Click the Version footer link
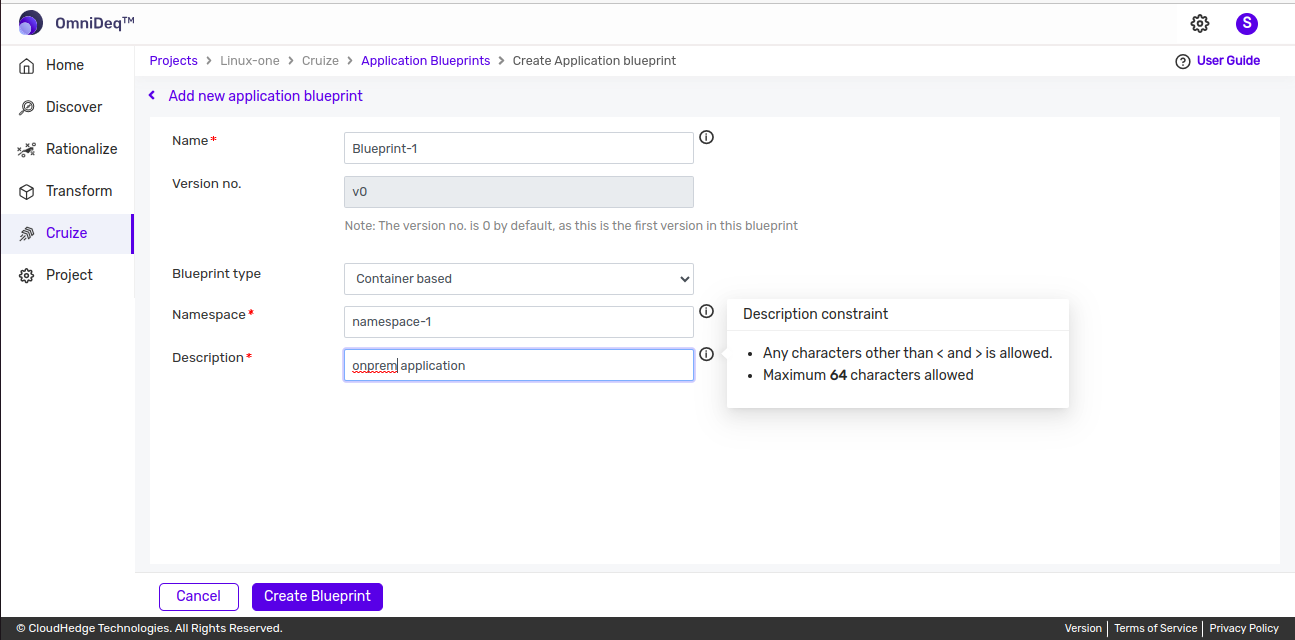 point(1083,628)
